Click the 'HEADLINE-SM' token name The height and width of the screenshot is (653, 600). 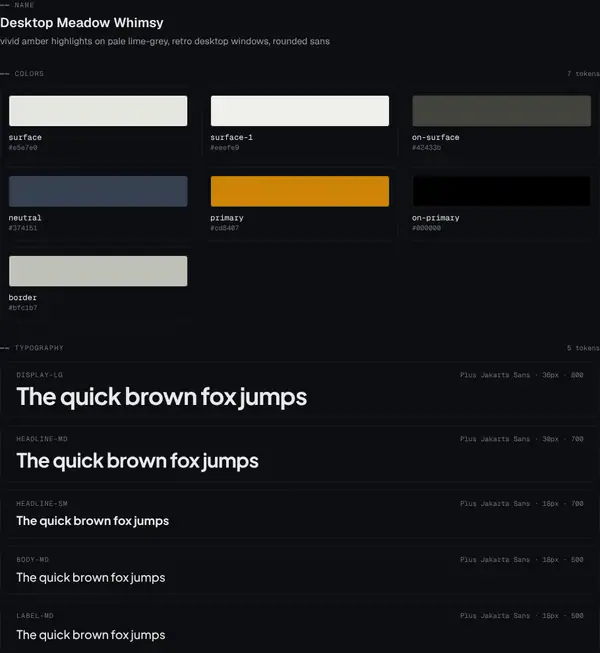(42, 504)
